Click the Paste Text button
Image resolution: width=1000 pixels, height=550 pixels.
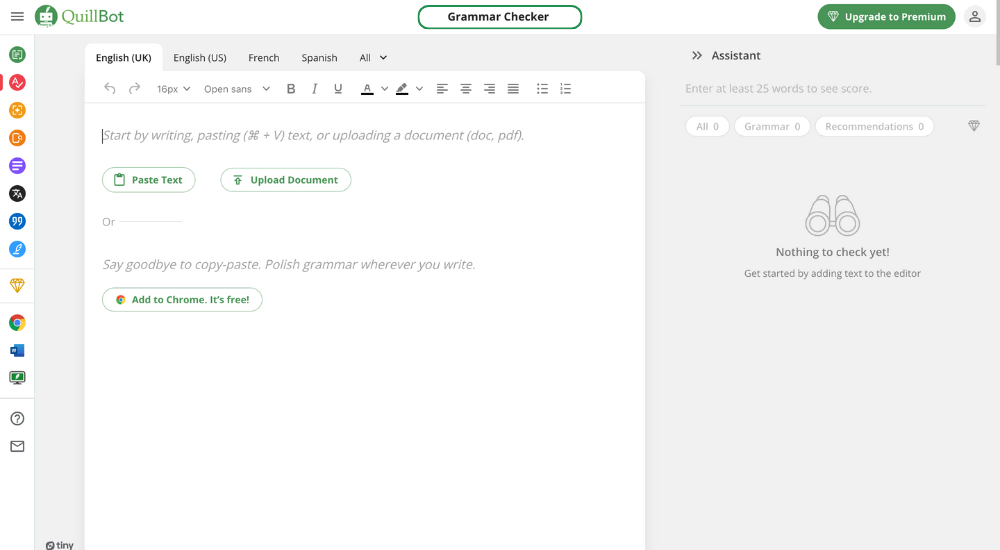148,180
